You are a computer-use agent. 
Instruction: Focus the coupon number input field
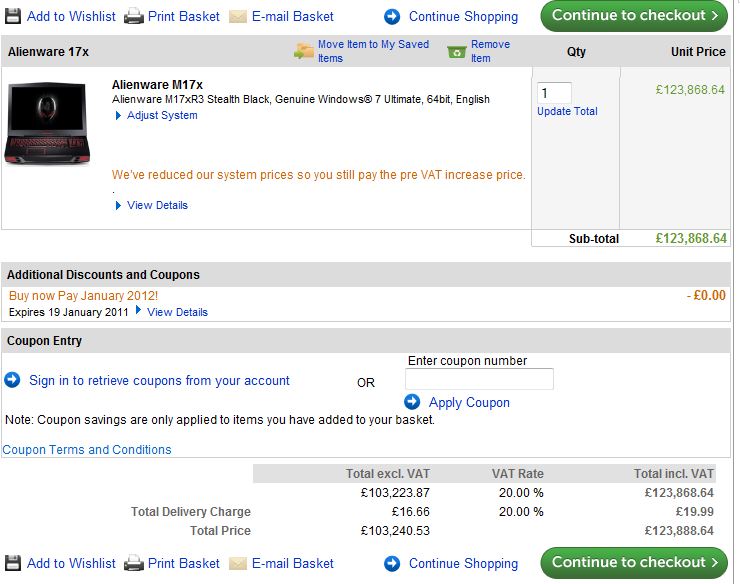[x=479, y=379]
